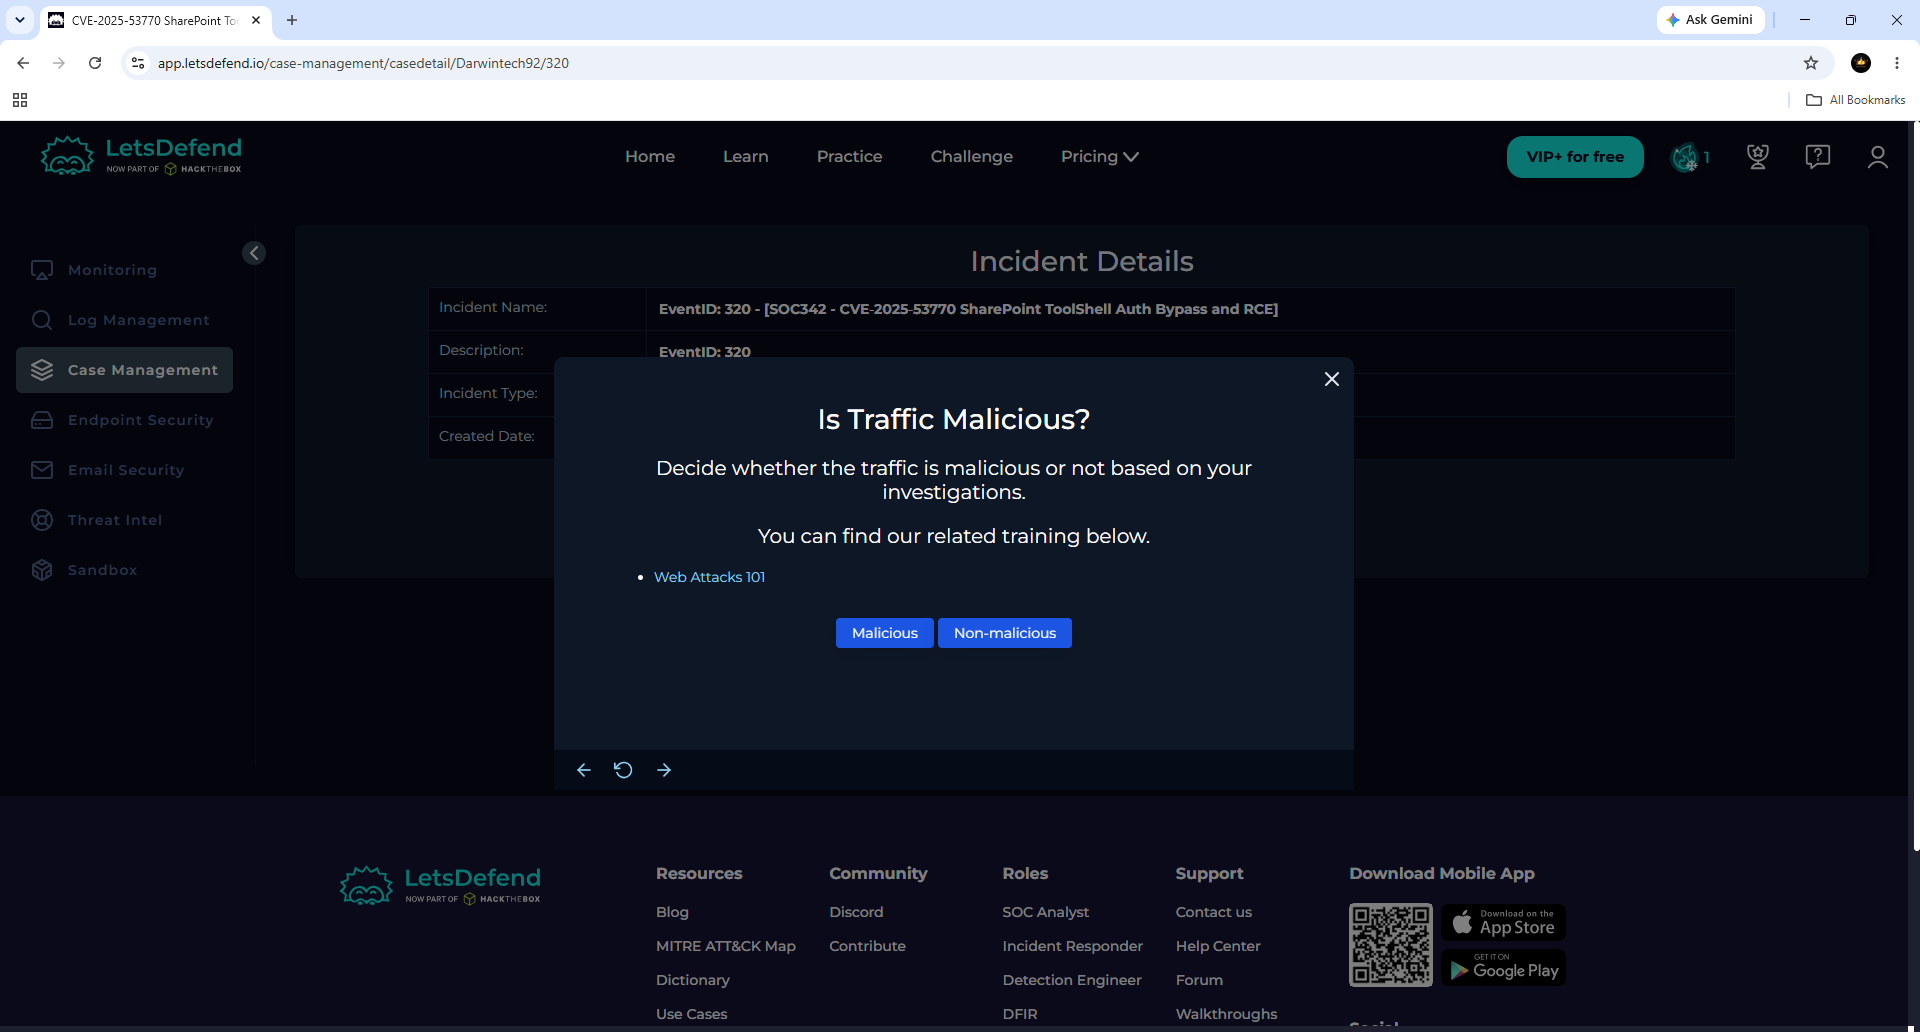The image size is (1920, 1032).
Task: Open the Chrome apps grid icon
Action: pos(20,100)
